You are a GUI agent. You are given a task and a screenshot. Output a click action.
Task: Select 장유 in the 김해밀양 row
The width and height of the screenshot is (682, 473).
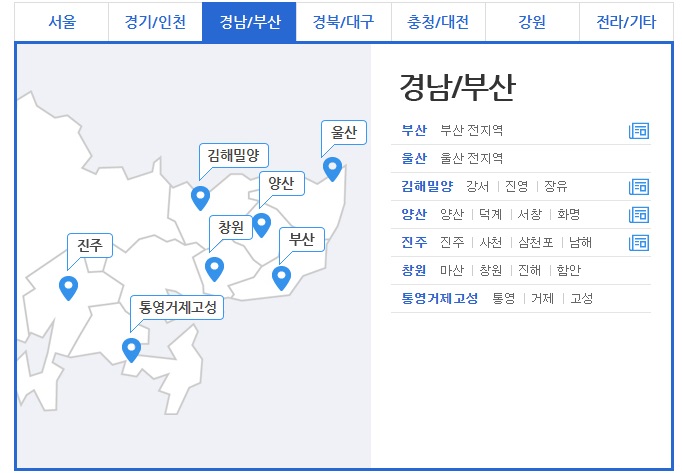tap(555, 186)
